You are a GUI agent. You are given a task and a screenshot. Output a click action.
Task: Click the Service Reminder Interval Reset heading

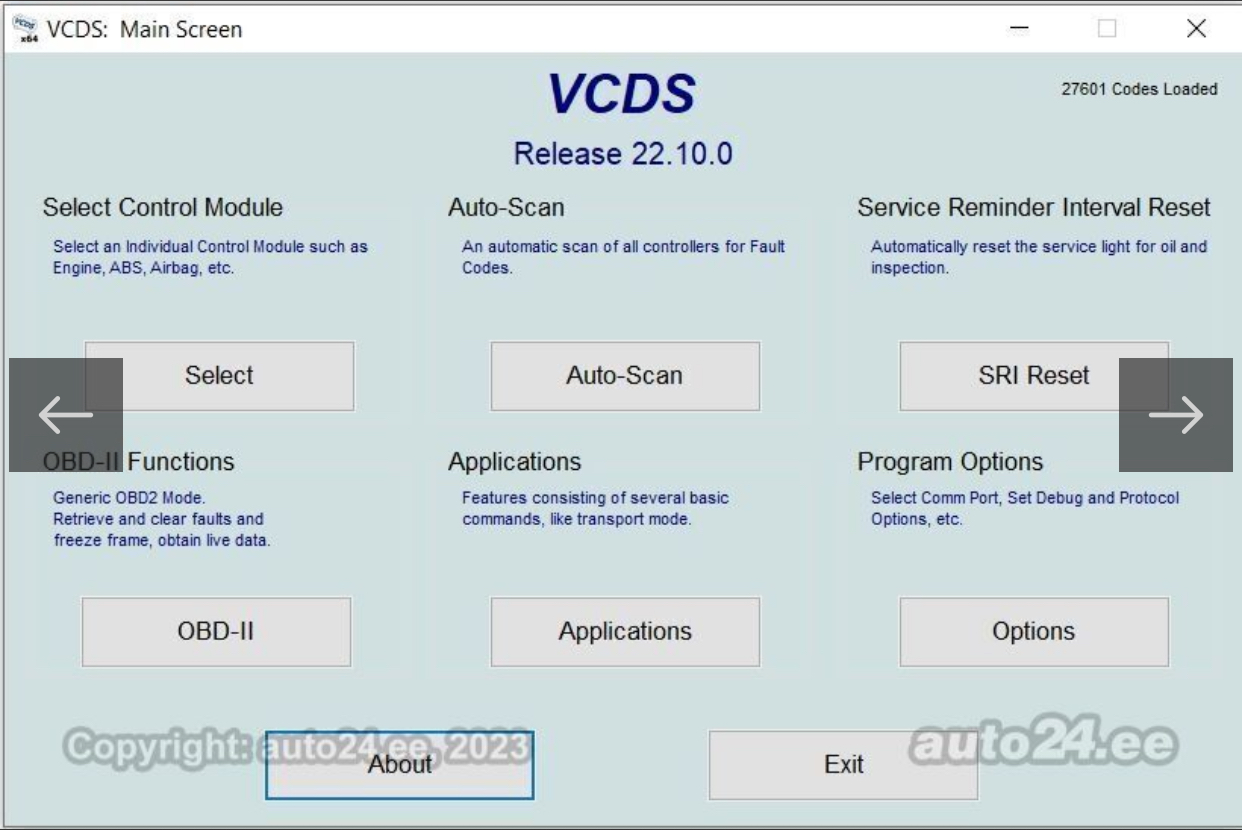click(1033, 207)
